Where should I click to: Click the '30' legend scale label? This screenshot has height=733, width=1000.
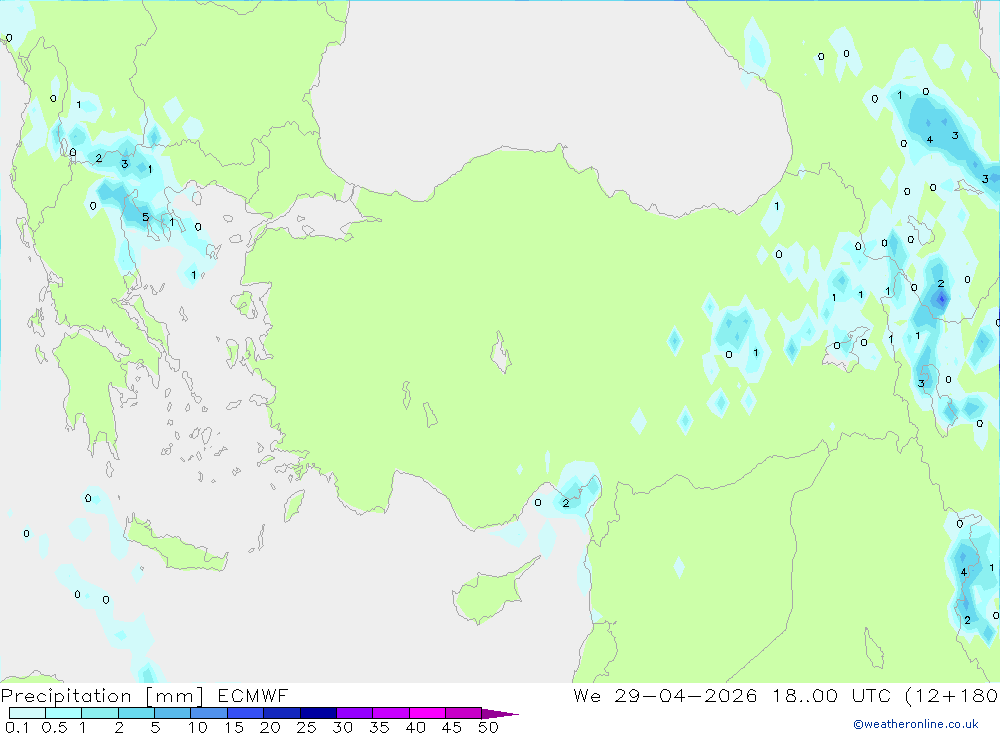click(x=342, y=727)
